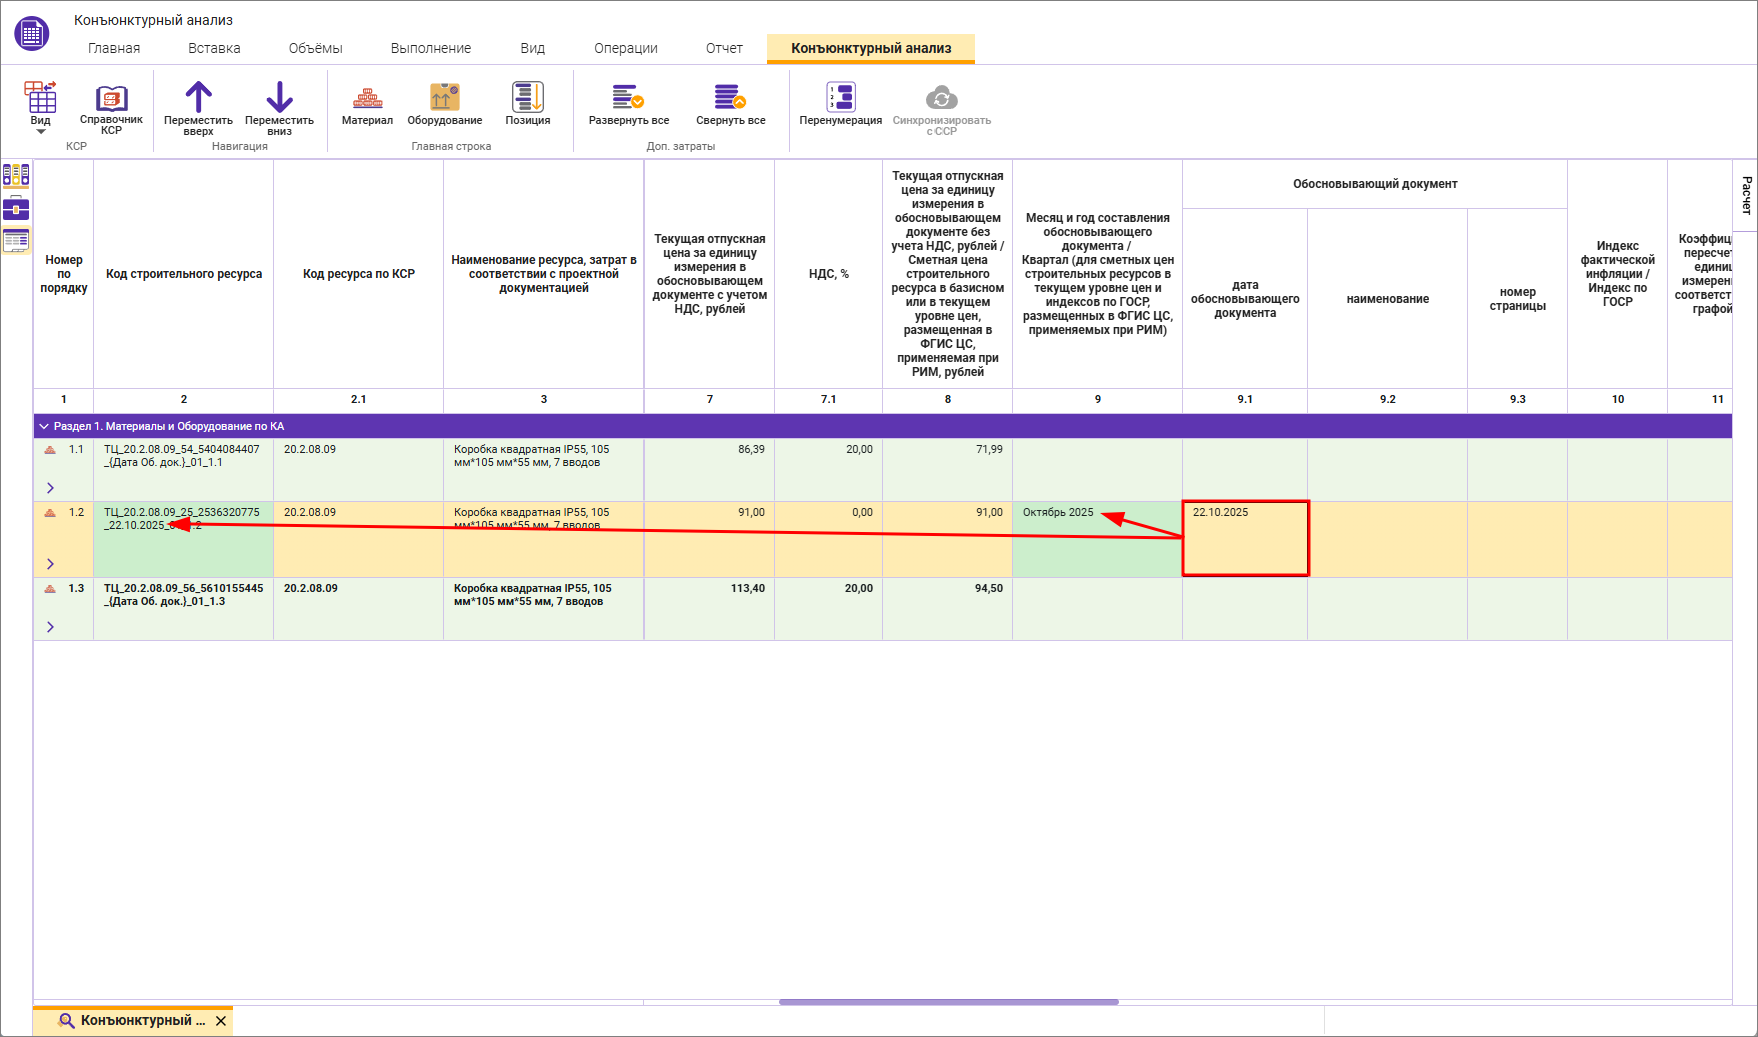Open the Операции ribbon tab
The height and width of the screenshot is (1037, 1758).
click(x=625, y=48)
